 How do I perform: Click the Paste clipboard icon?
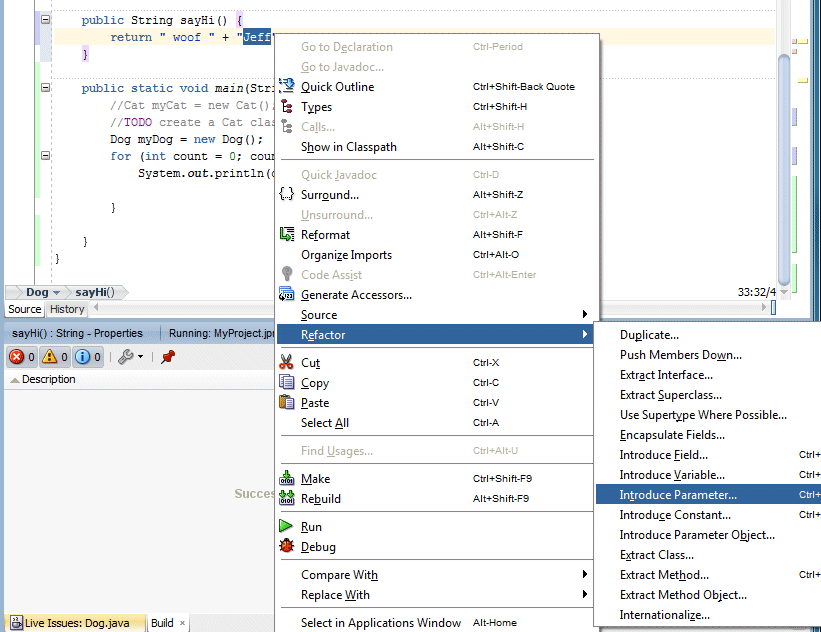click(x=286, y=402)
